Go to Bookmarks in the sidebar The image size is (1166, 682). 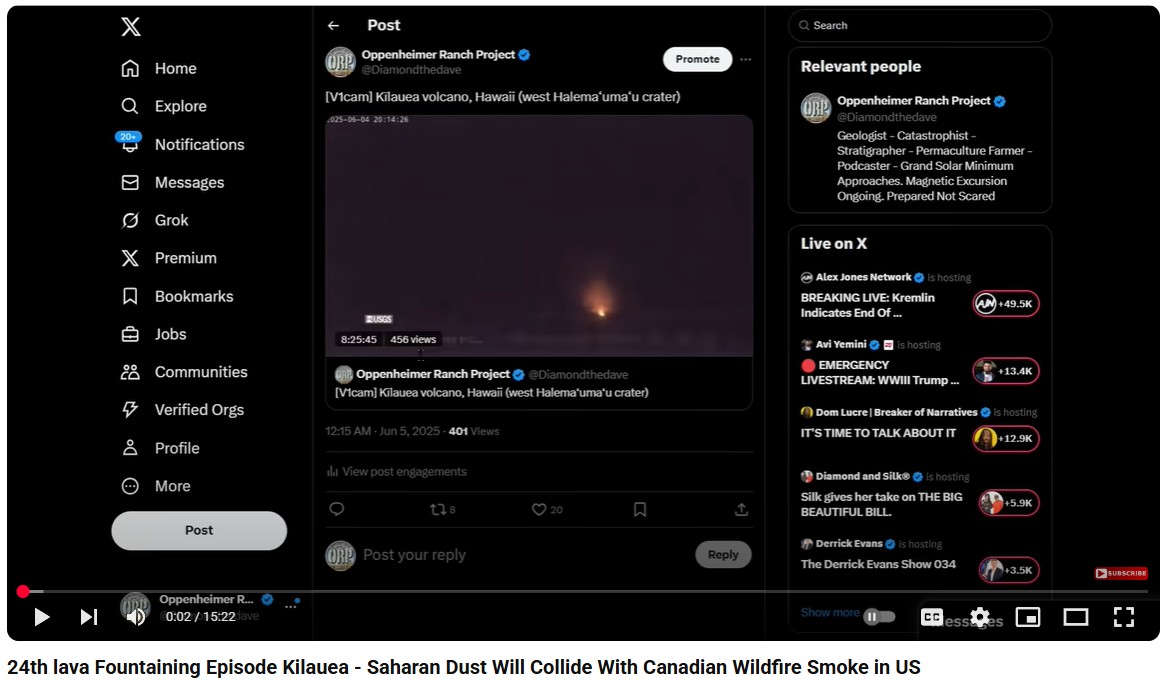coord(193,296)
